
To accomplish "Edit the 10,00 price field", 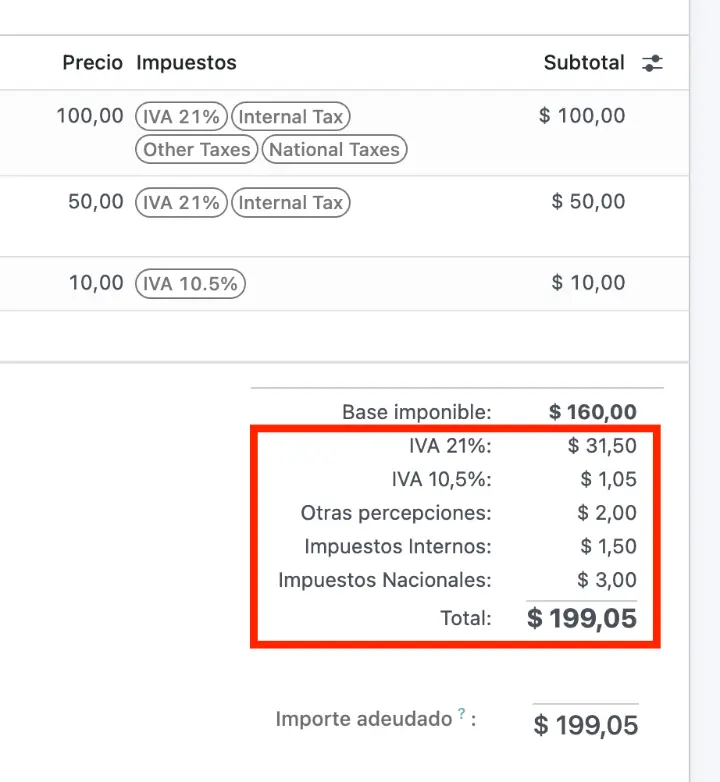I will click(96, 283).
